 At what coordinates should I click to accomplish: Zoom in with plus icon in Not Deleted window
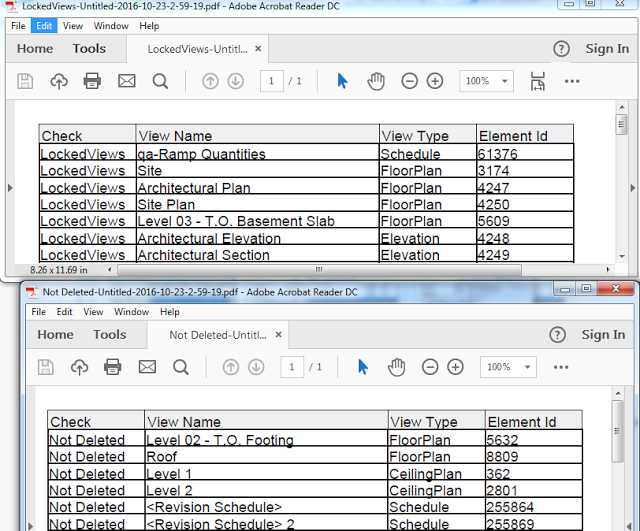[x=455, y=367]
